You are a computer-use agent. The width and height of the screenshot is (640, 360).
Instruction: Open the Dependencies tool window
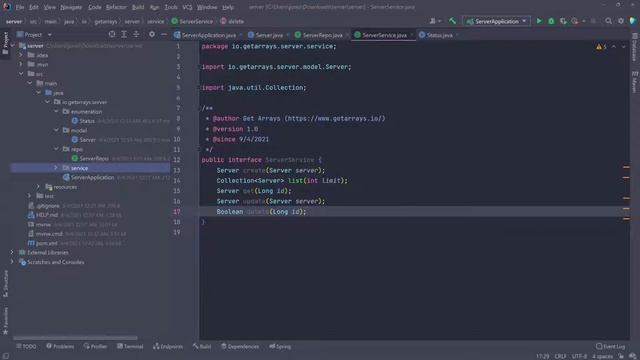[240, 347]
